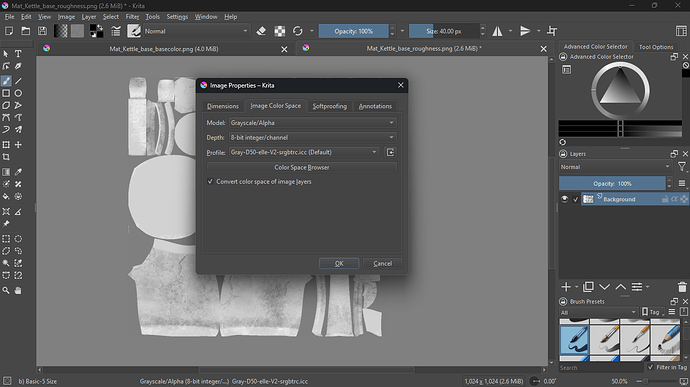
Task: Open brush blending mode Normal dropdown
Action: [x=196, y=31]
